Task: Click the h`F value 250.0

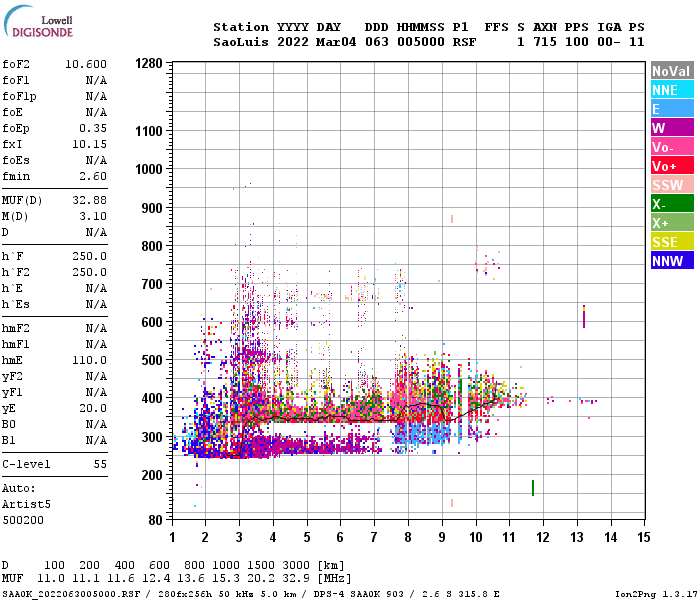Action: [89, 256]
